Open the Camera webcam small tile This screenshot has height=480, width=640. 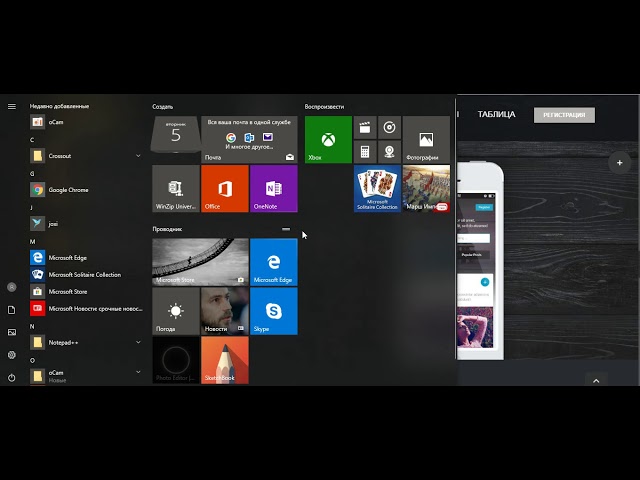389,152
